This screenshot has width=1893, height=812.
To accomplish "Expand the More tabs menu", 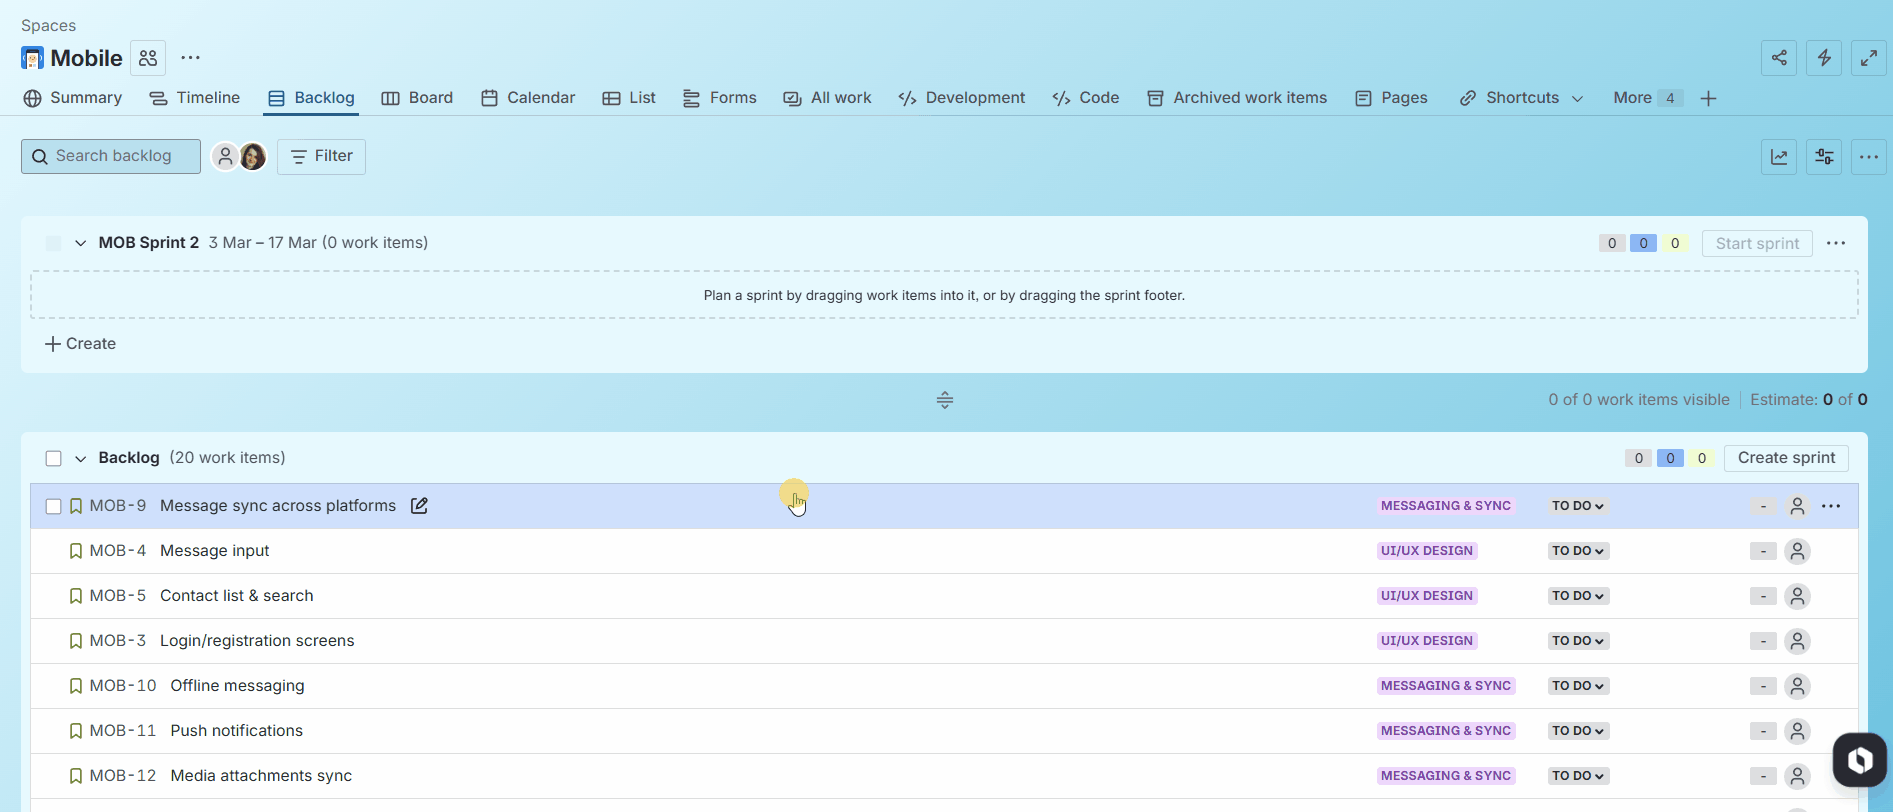I will click(x=1647, y=98).
